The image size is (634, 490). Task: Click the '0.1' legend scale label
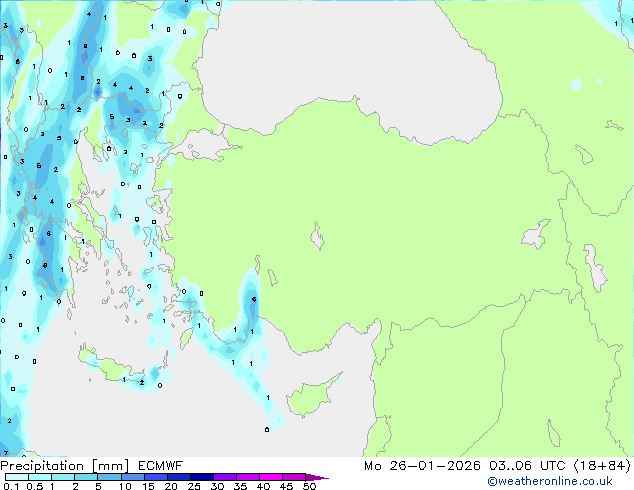tap(11, 486)
